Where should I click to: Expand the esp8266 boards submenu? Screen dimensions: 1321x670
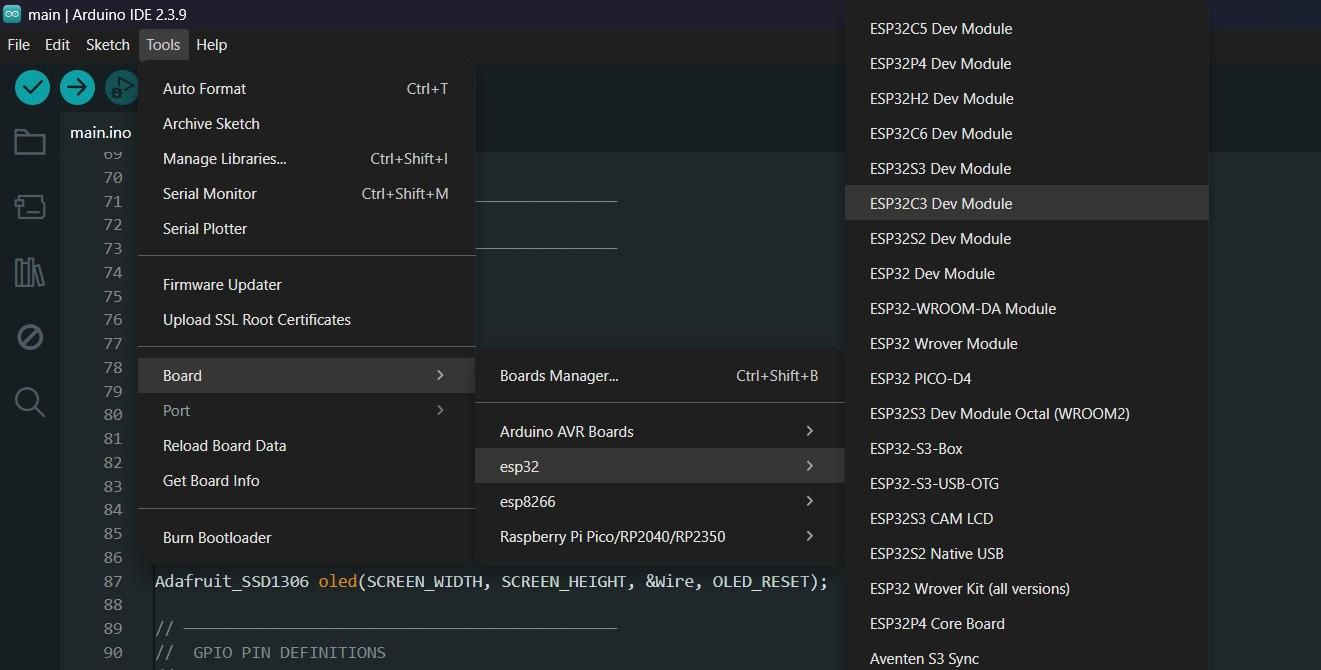coord(660,502)
